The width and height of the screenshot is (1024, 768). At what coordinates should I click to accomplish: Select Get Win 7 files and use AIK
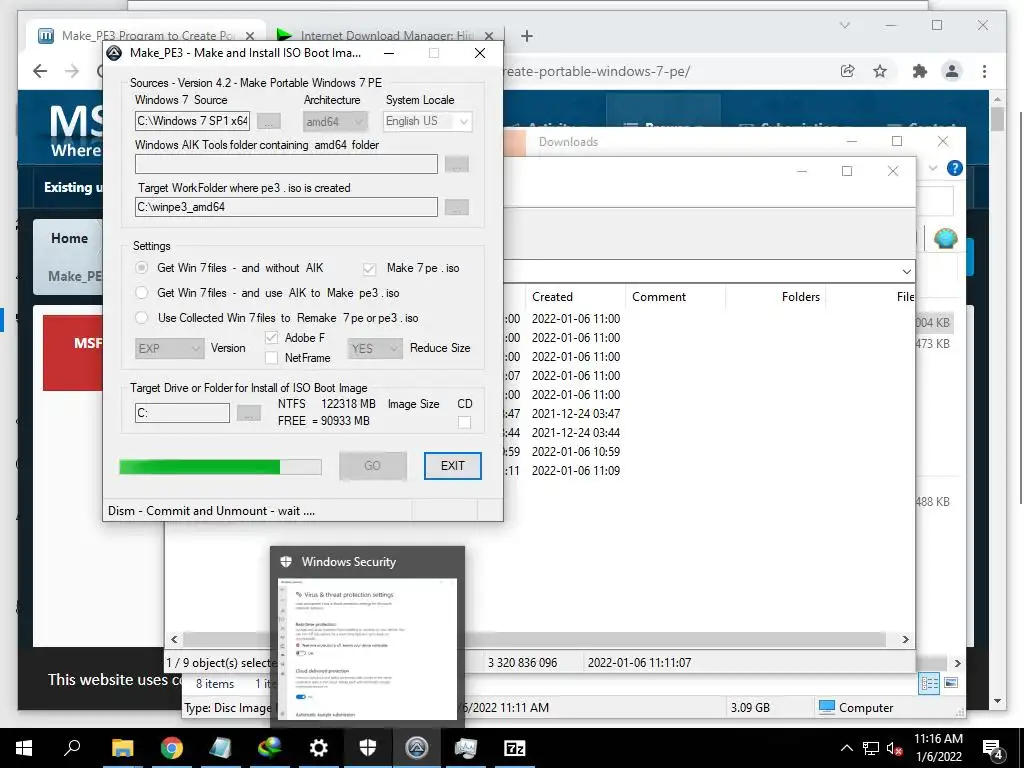click(141, 293)
